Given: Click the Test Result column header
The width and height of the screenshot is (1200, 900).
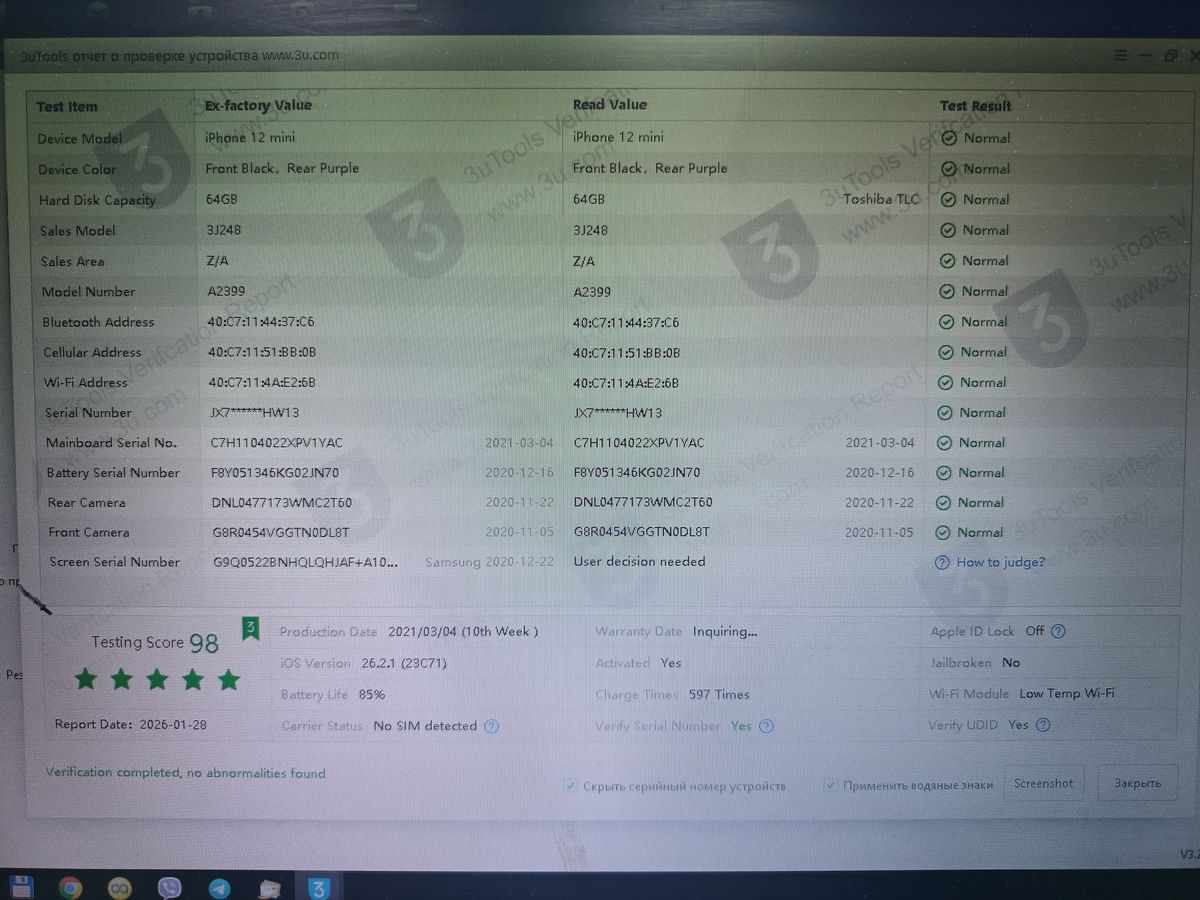Looking at the screenshot, I should click(x=975, y=106).
